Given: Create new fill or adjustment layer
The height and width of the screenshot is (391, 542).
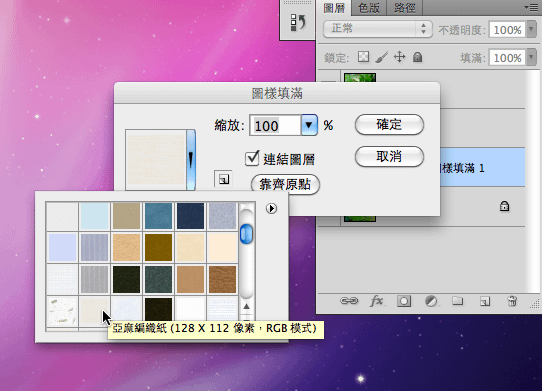Looking at the screenshot, I should tap(431, 301).
